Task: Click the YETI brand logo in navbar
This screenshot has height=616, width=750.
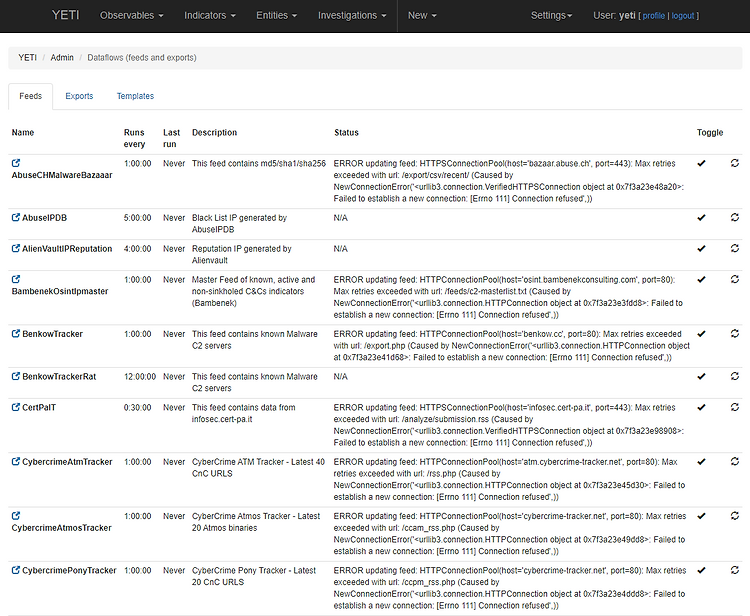Action: [x=66, y=15]
